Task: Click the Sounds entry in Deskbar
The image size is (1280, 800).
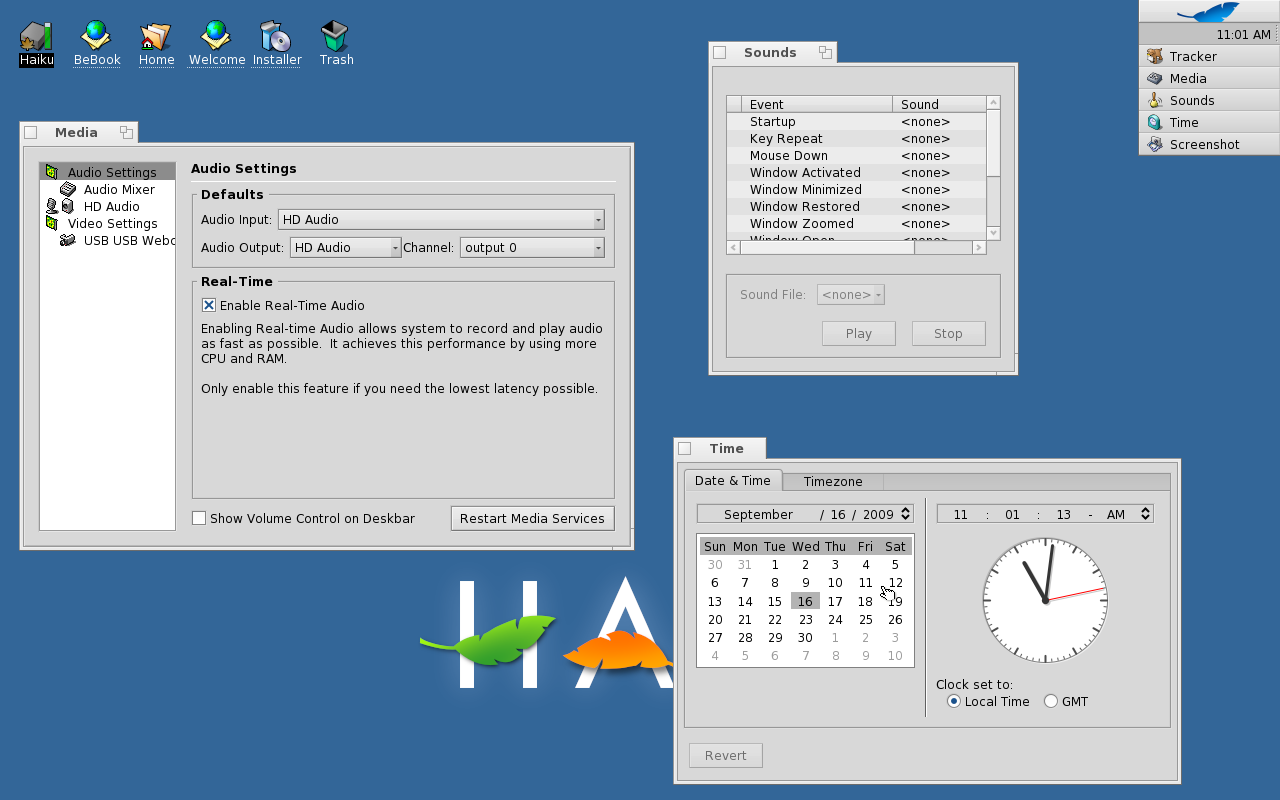Action: [1209, 100]
